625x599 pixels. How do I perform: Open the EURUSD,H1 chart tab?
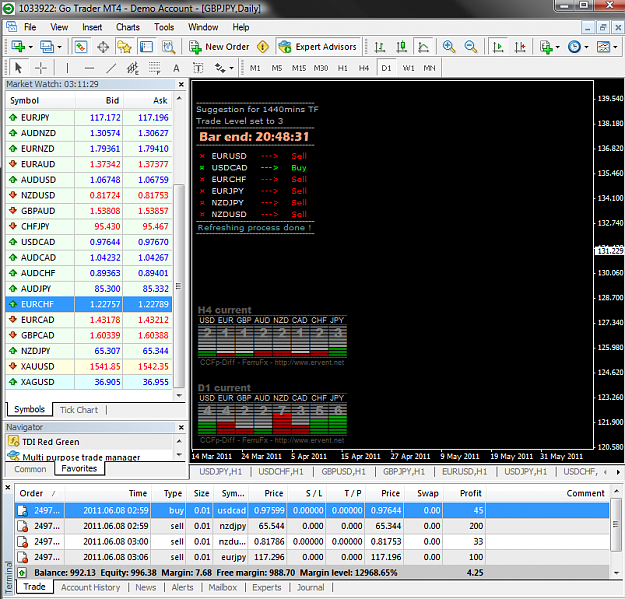[x=464, y=471]
